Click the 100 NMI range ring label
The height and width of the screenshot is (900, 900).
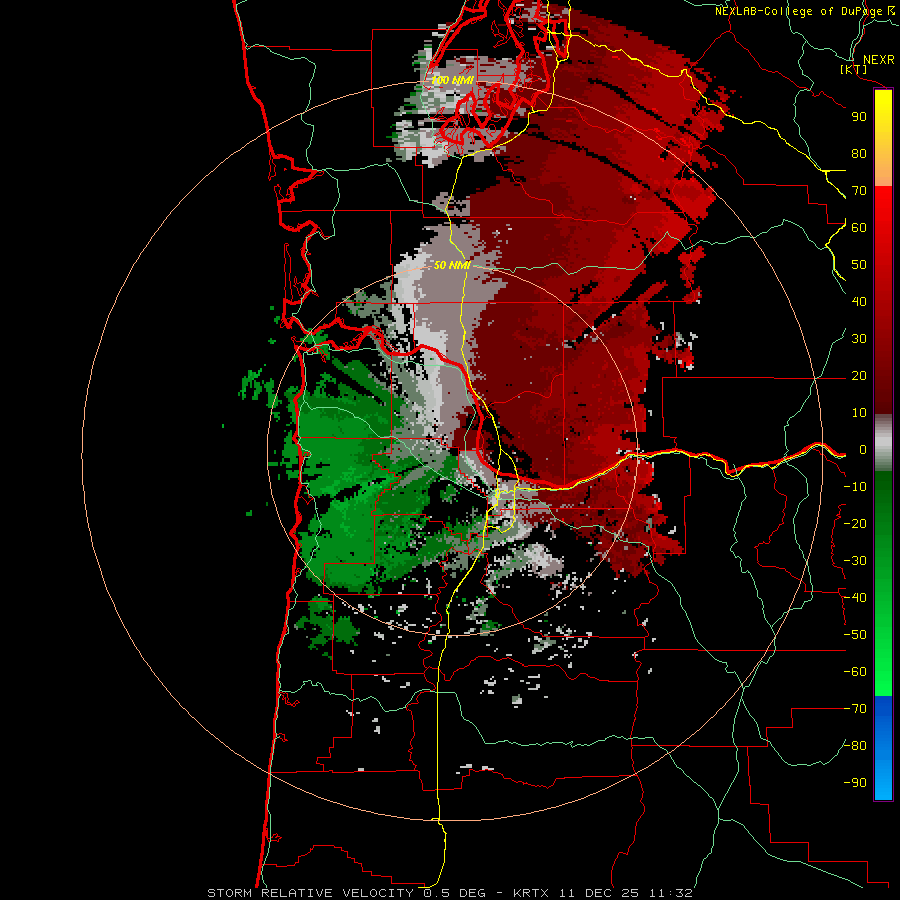(x=452, y=80)
